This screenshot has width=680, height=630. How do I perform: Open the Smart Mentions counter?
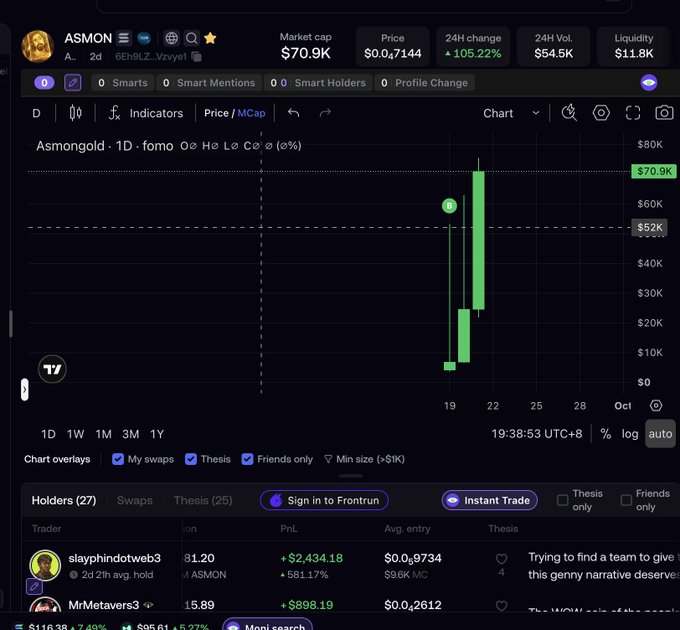(209, 83)
